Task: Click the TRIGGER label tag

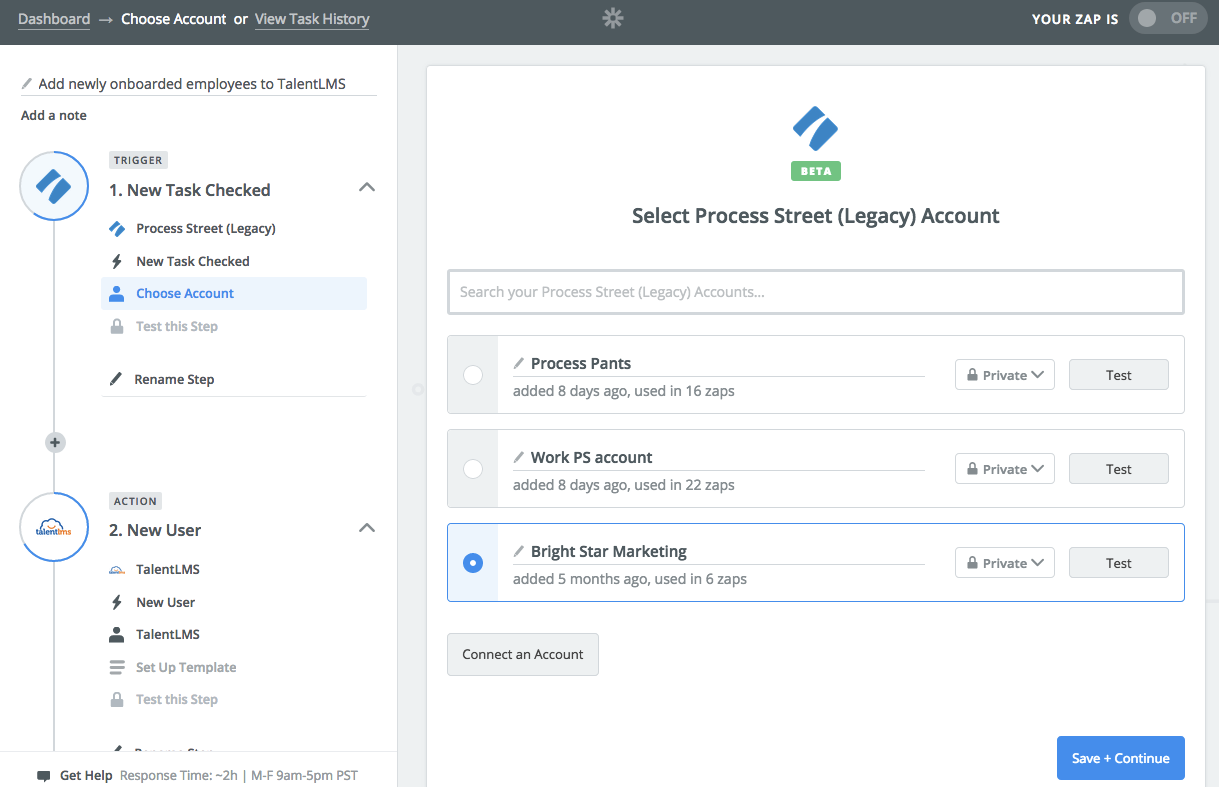Action: point(138,160)
